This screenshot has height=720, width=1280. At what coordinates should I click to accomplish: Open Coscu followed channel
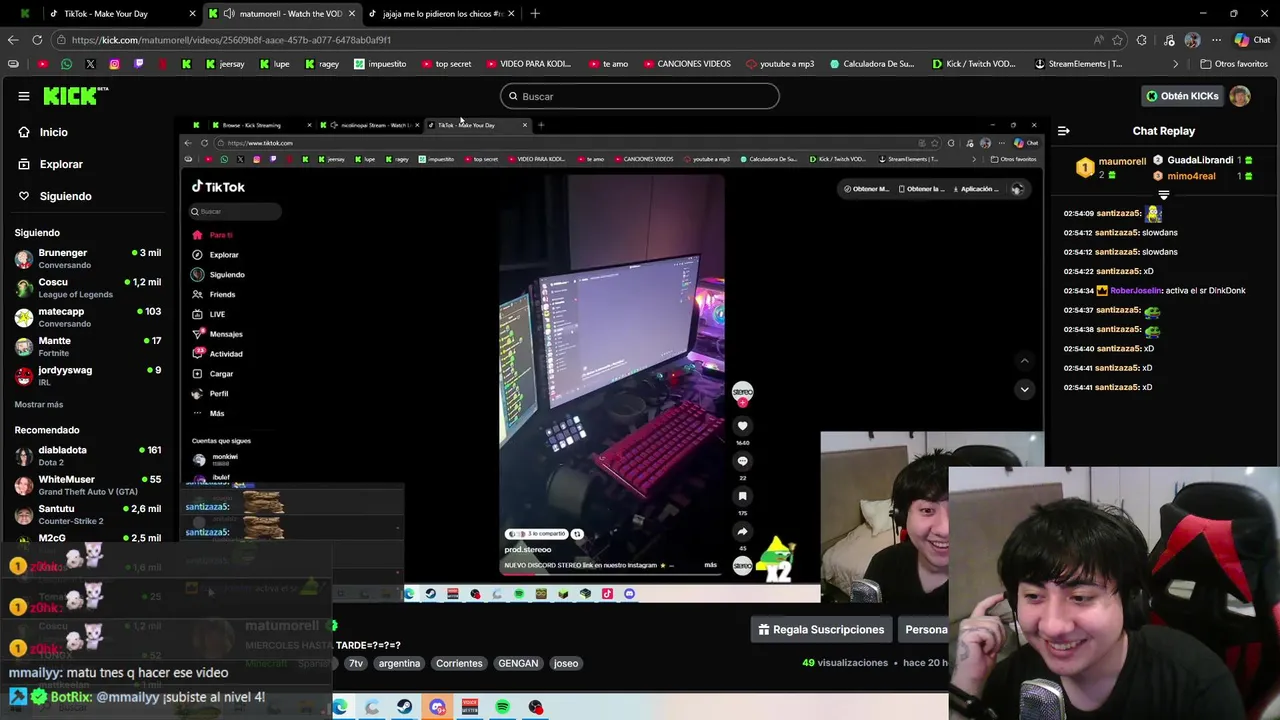pos(88,288)
